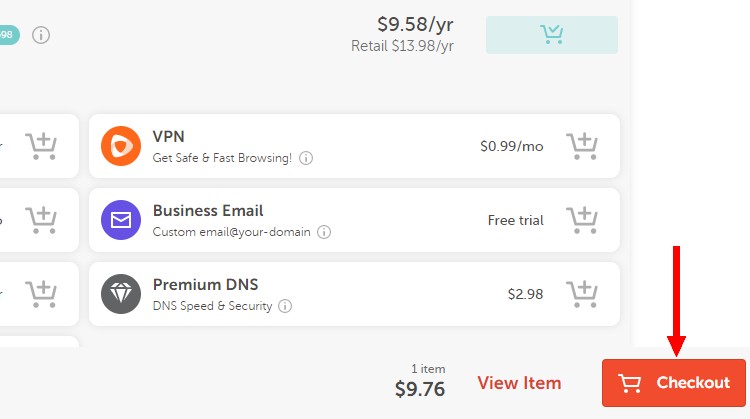Click the teal added-to-cart button

(551, 35)
